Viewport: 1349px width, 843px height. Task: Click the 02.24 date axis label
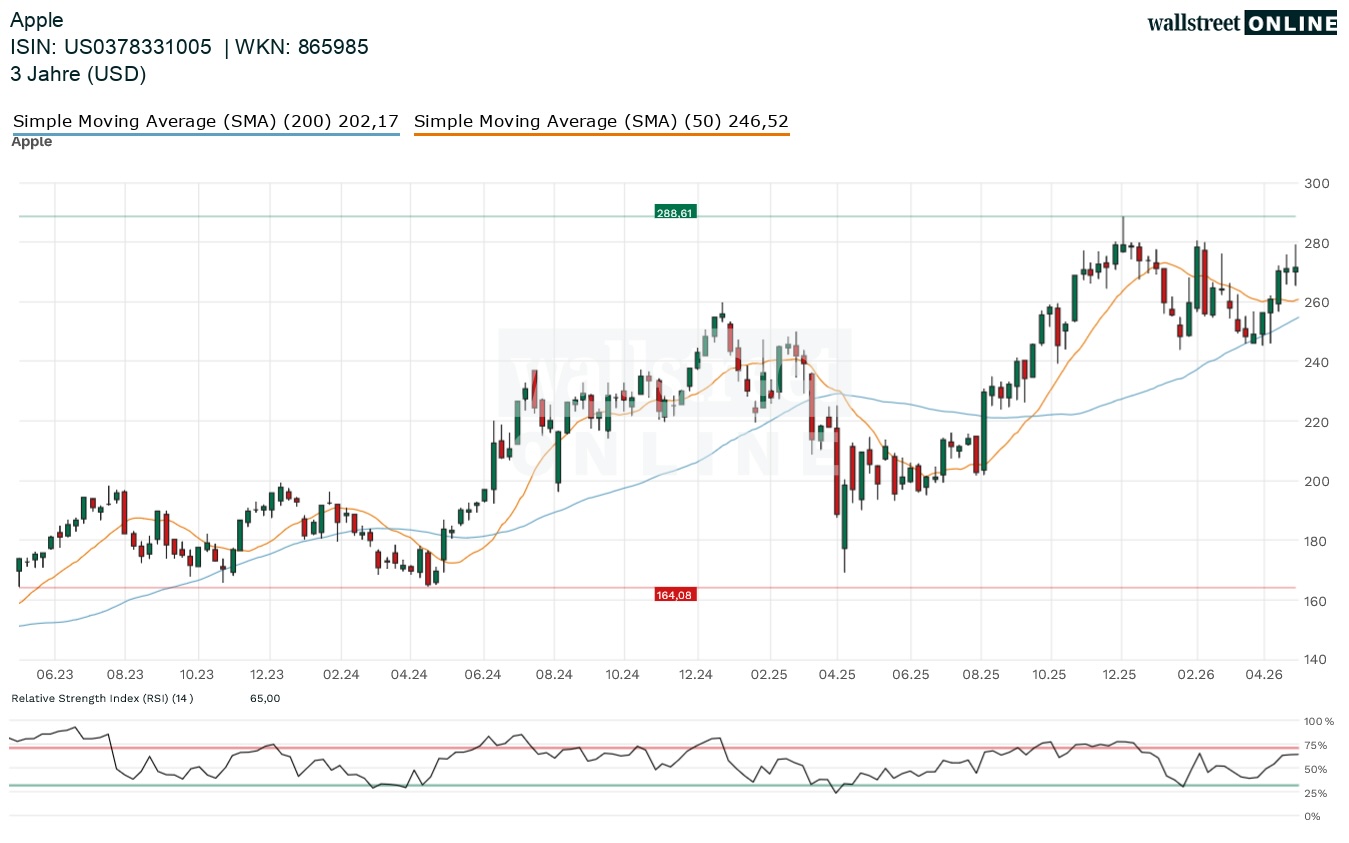[341, 675]
